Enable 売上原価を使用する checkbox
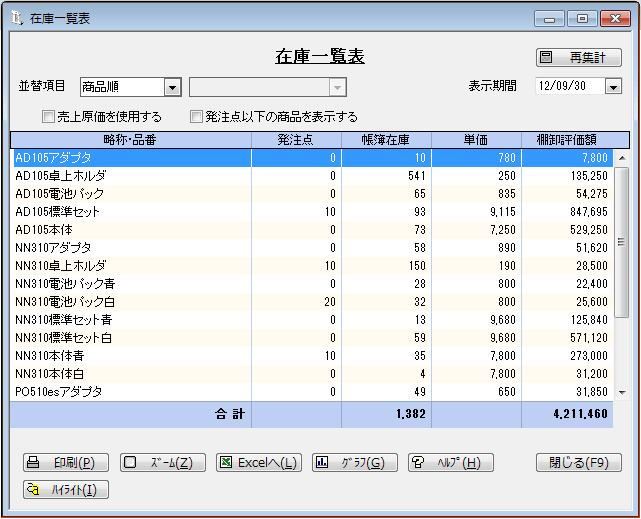The height and width of the screenshot is (519, 641). [x=48, y=117]
